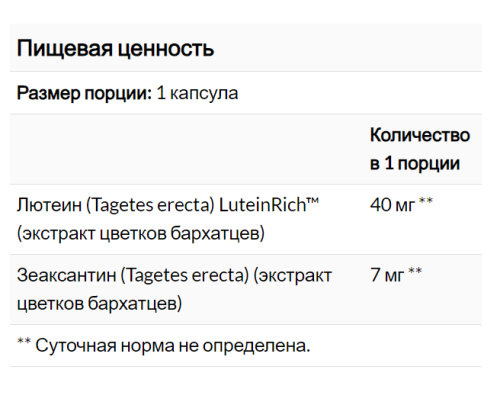Click the '1 капсула' serving value
500x418 pixels.
pyautogui.click(x=197, y=93)
